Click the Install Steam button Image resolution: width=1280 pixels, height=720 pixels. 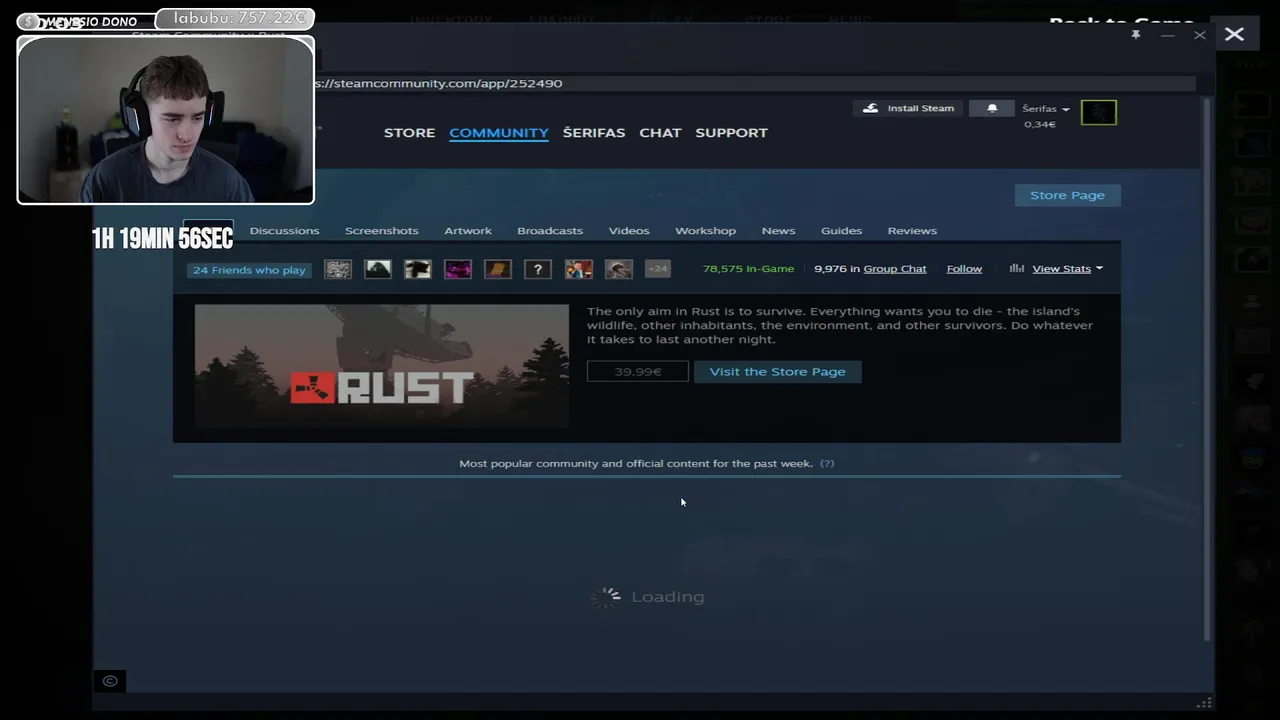pyautogui.click(x=909, y=108)
